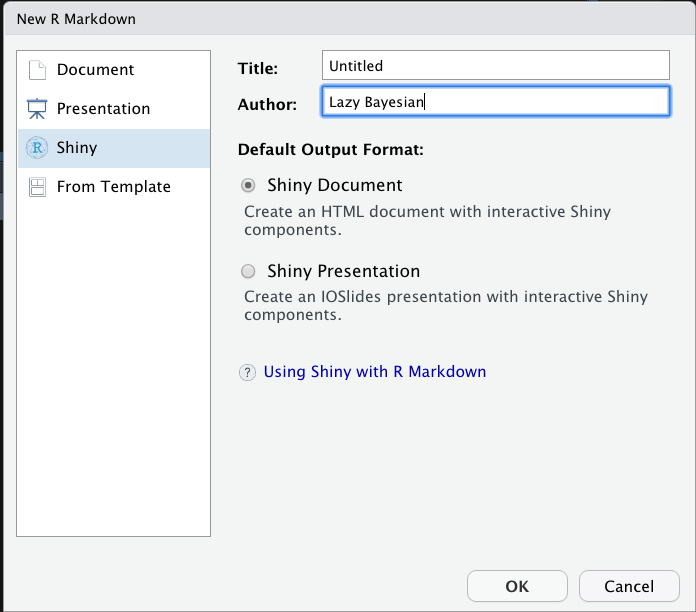Select the Document label in sidebar
696x612 pixels.
(95, 70)
